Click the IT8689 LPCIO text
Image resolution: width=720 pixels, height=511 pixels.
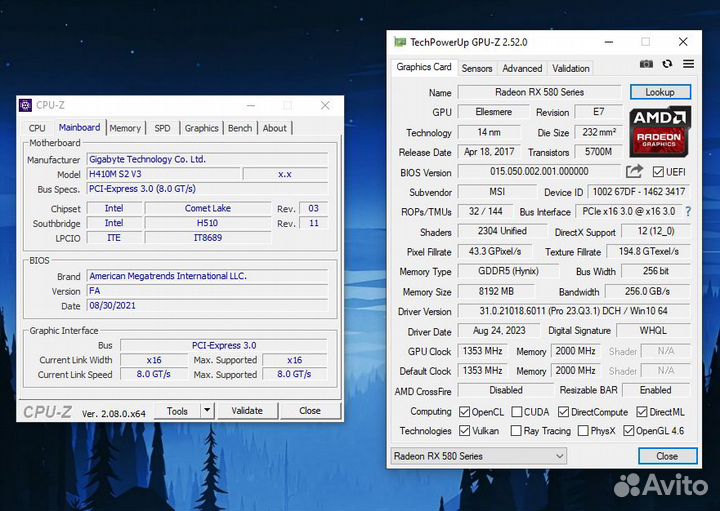(x=208, y=237)
